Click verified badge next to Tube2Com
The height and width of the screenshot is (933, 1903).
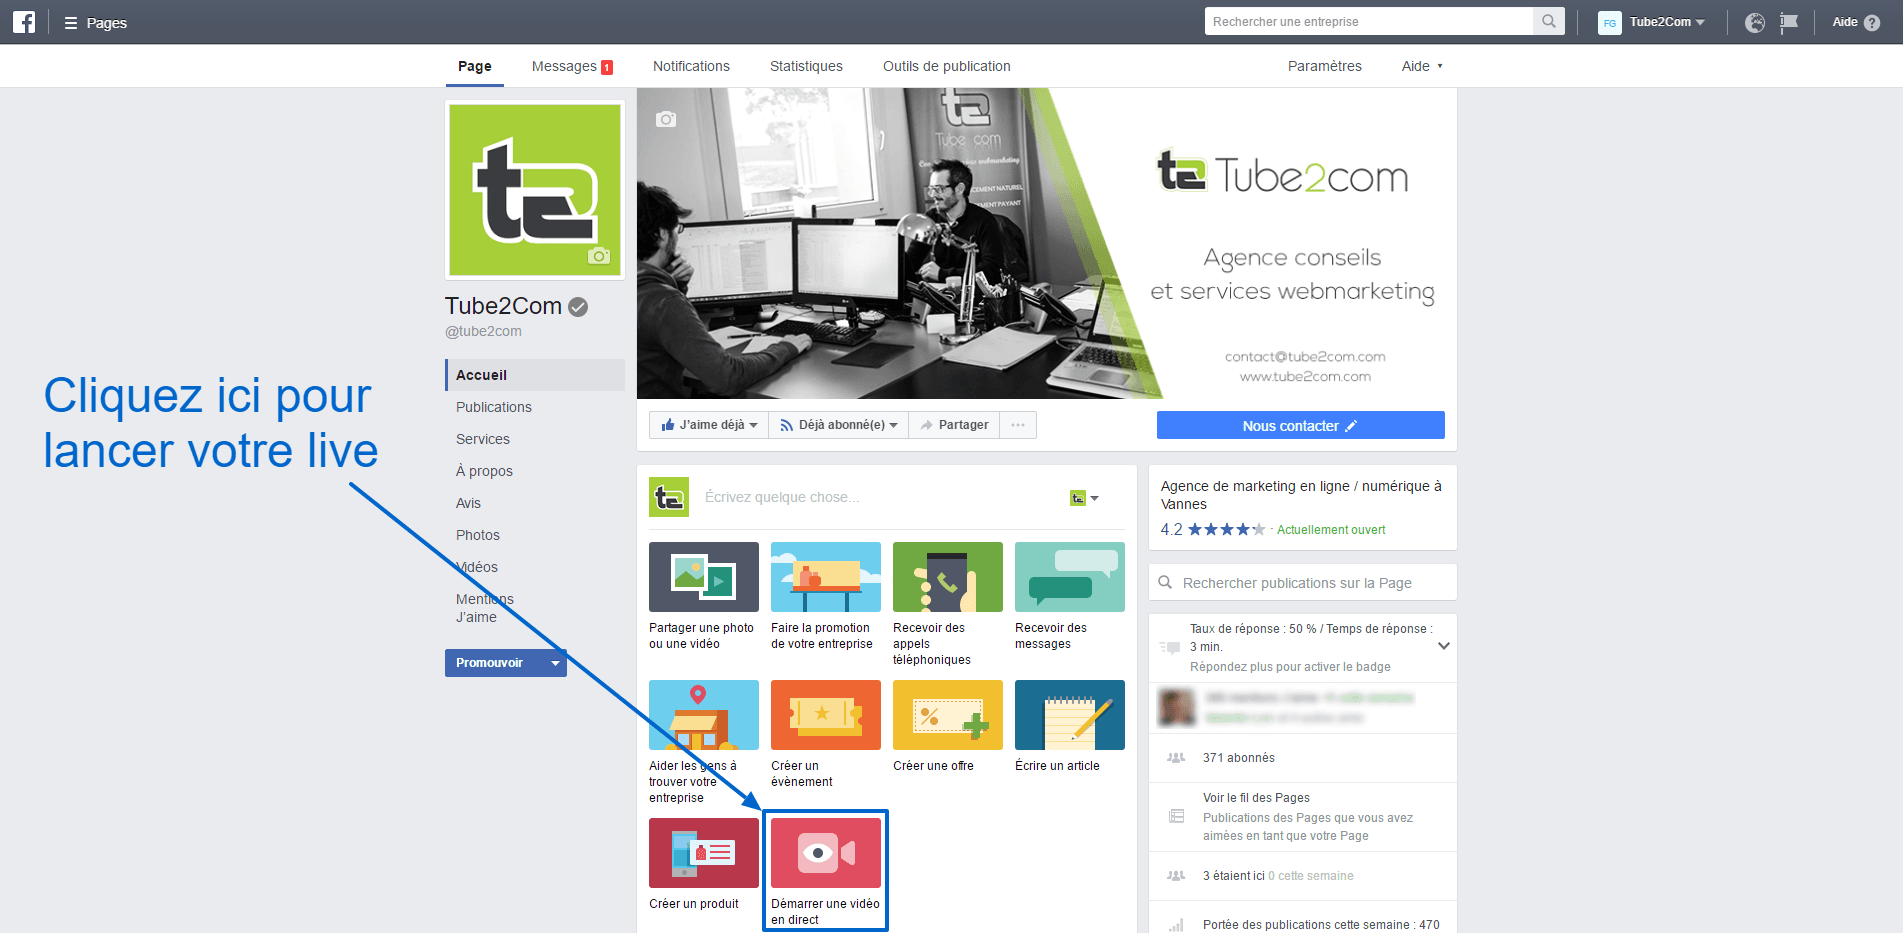click(x=578, y=307)
